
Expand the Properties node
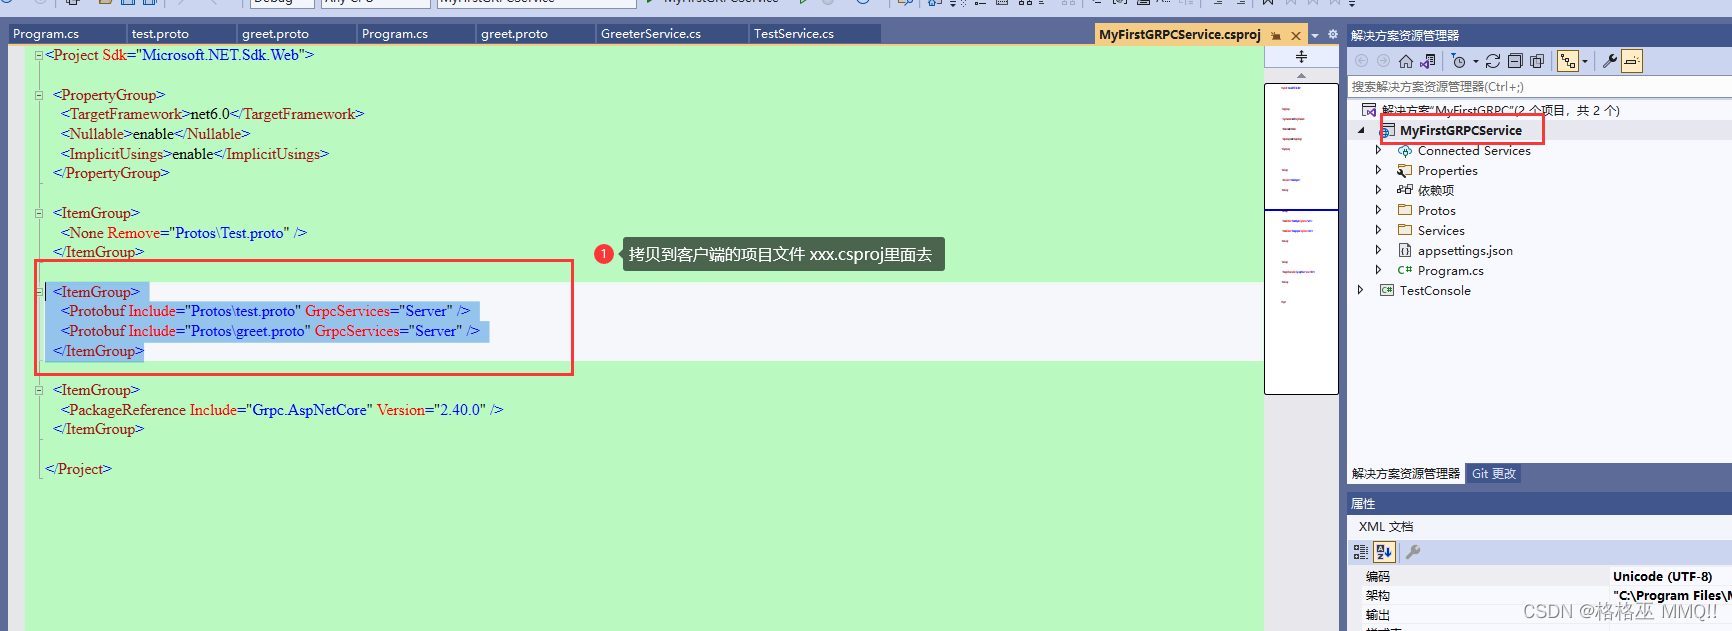click(x=1378, y=171)
